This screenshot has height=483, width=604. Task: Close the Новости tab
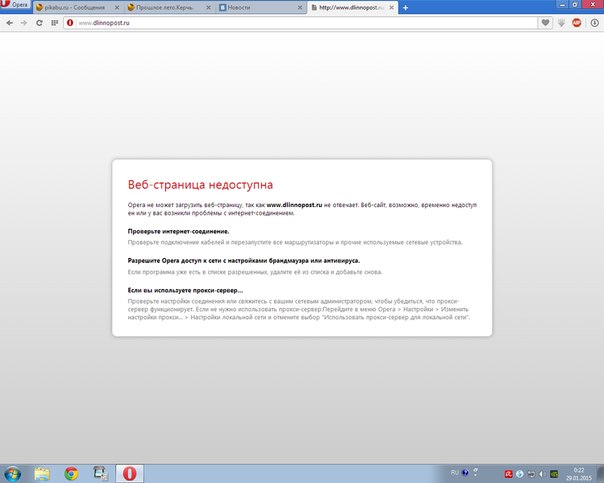coord(300,8)
